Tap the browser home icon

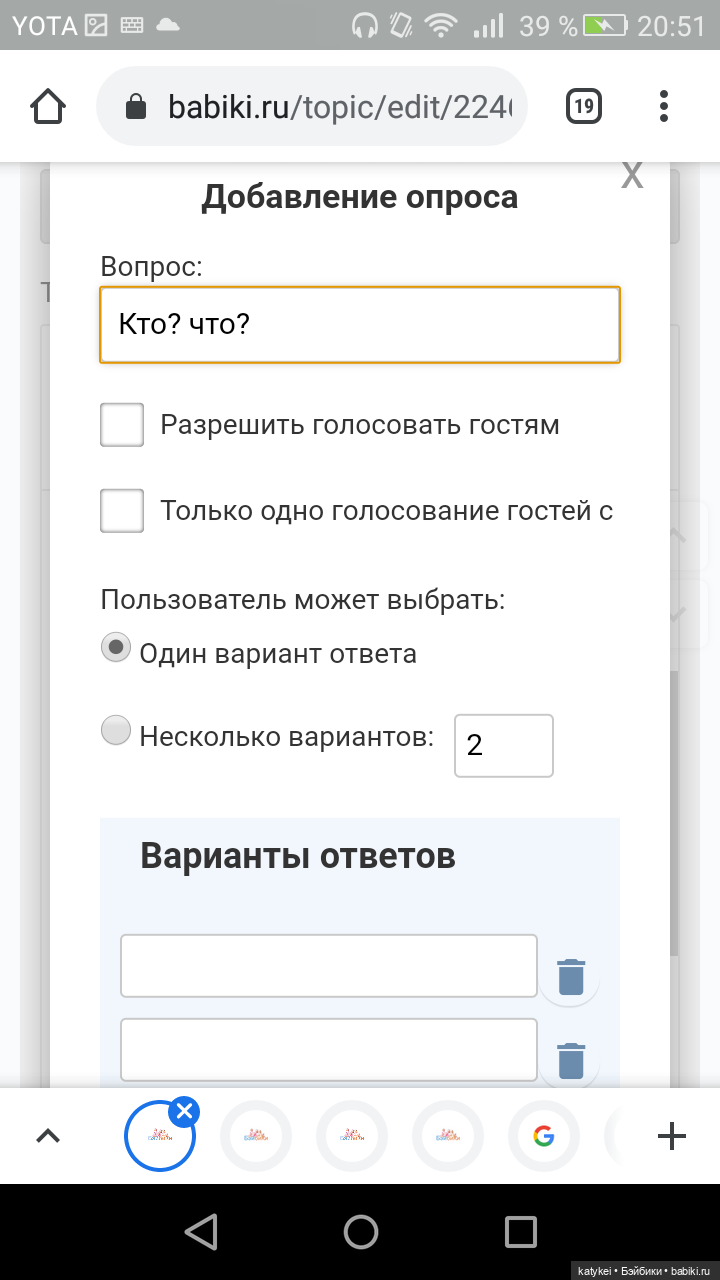[x=49, y=106]
